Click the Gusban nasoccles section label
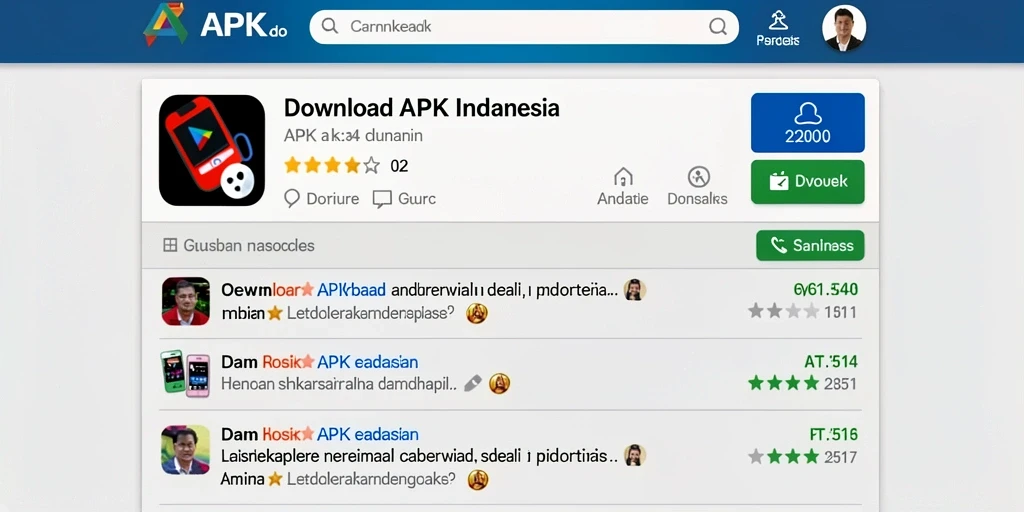The image size is (1024, 512). coord(249,246)
